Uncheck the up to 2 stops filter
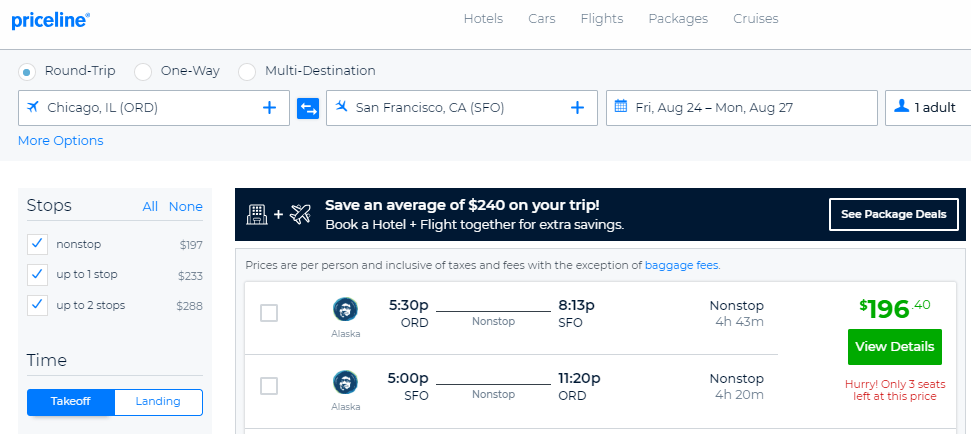The image size is (971, 434). pyautogui.click(x=38, y=305)
